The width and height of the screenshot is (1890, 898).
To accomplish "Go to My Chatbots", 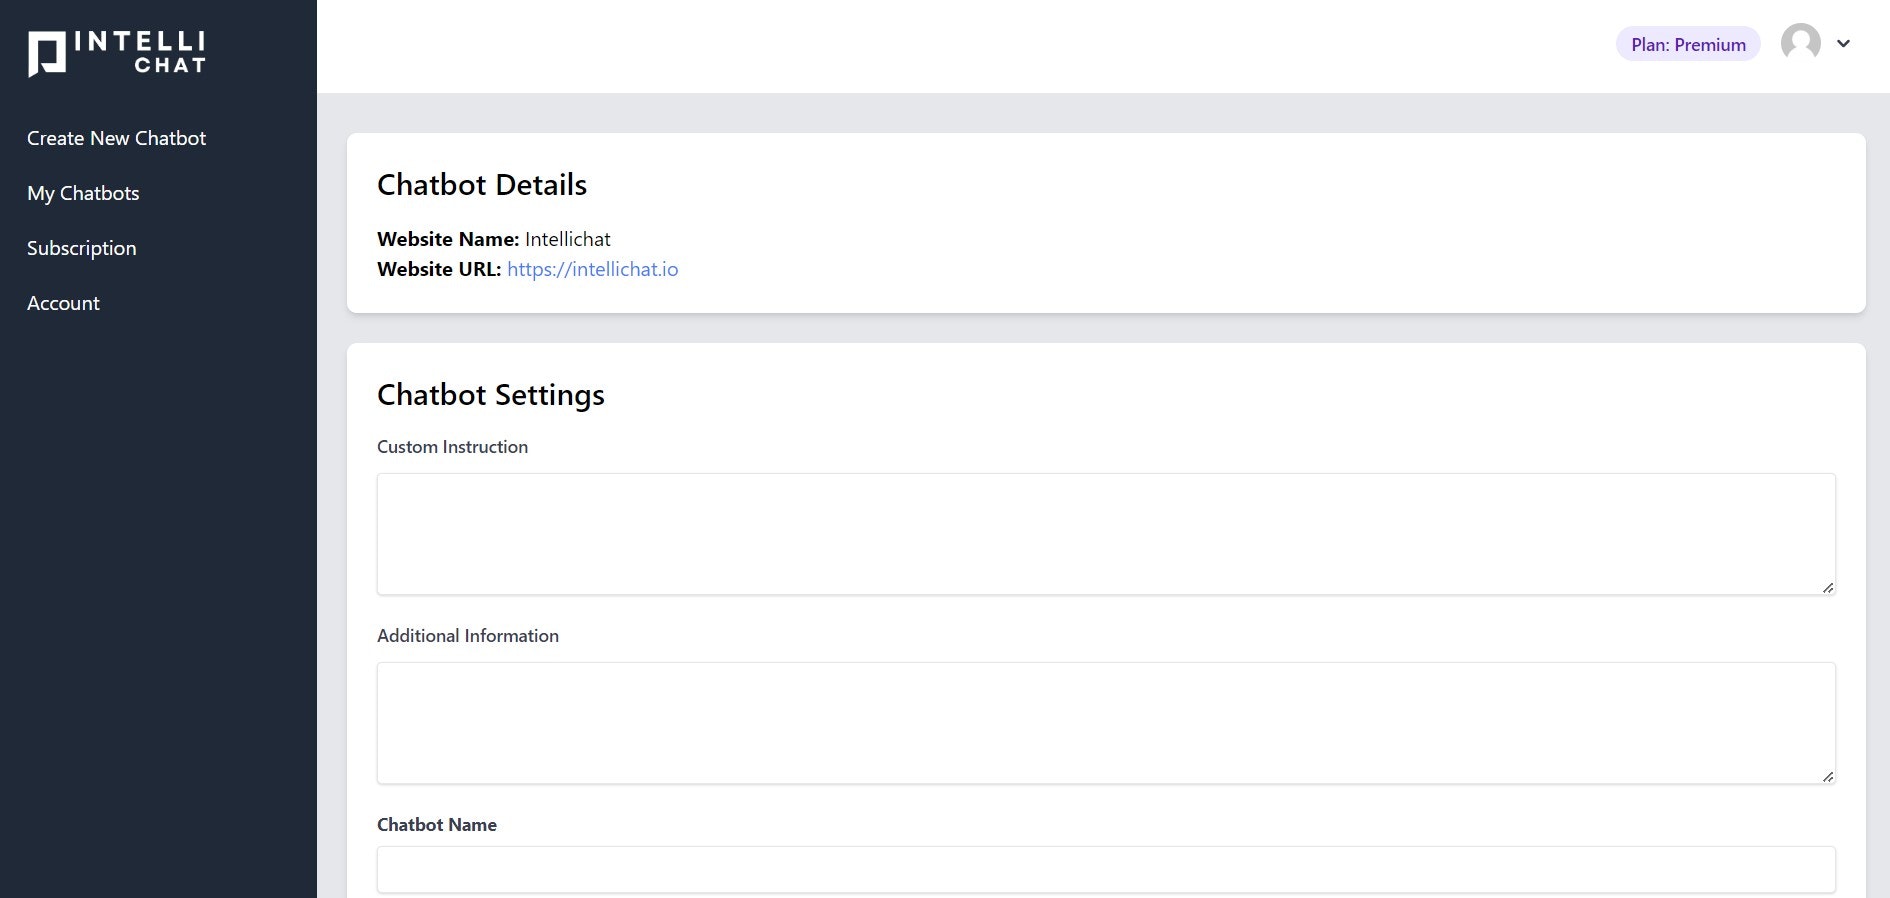I will pyautogui.click(x=83, y=193).
